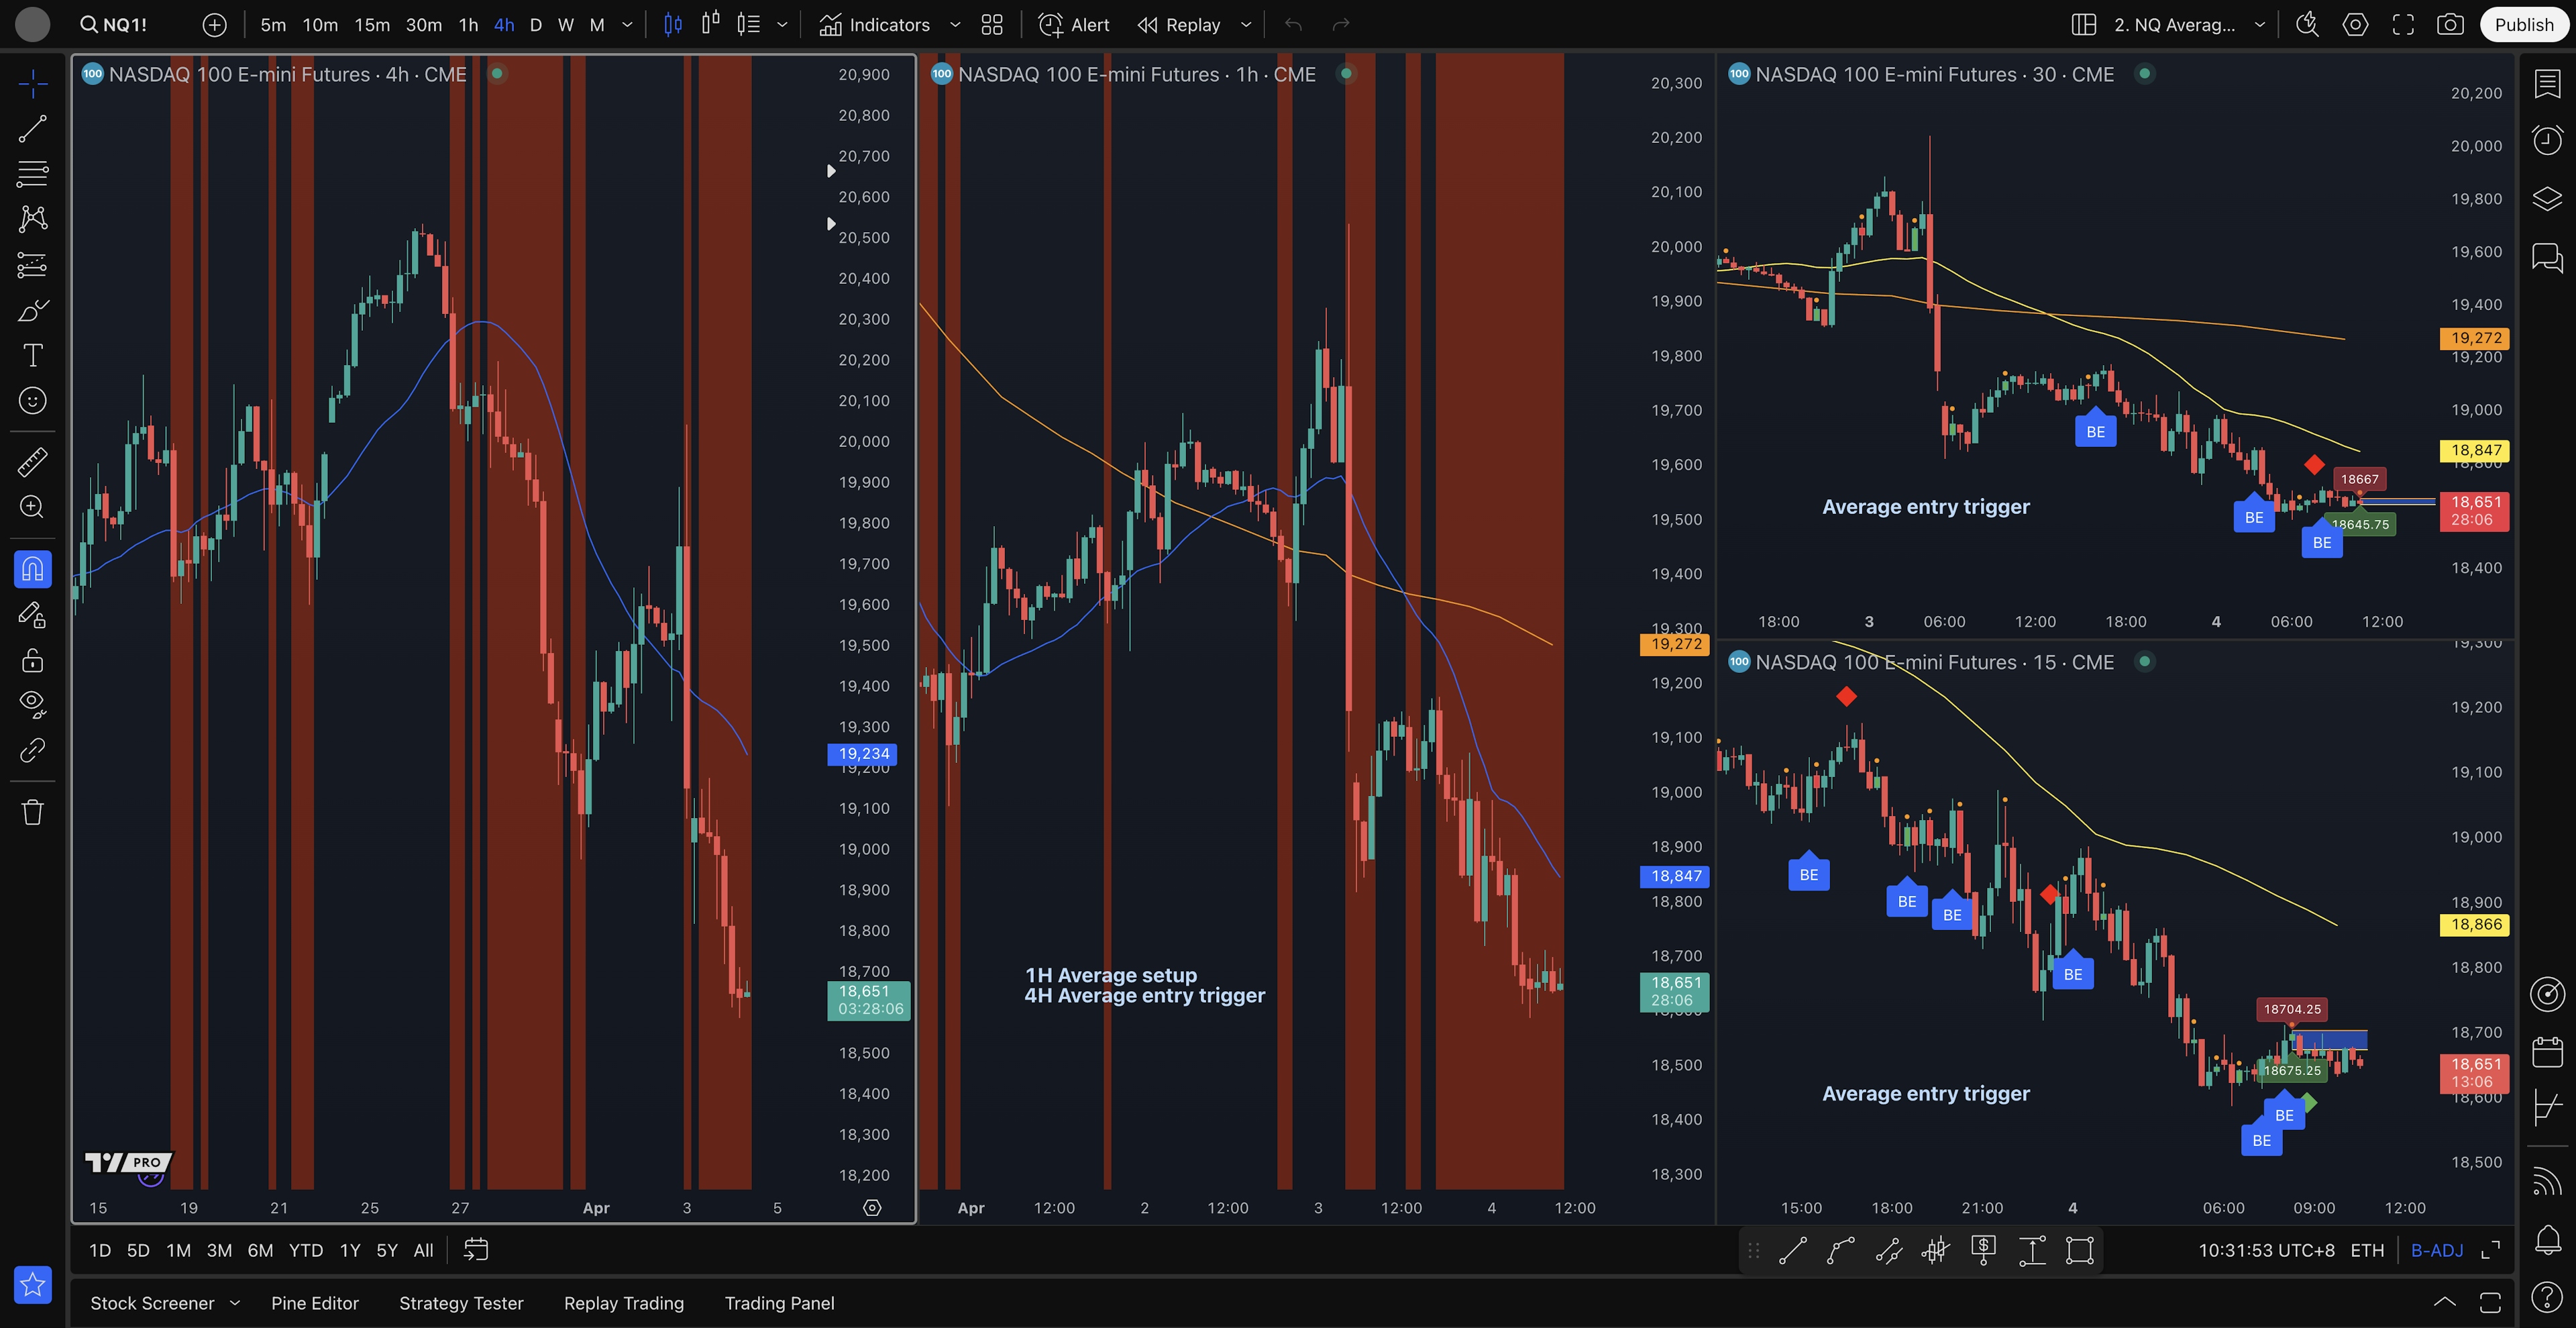Take a chart snapshot with camera icon
Image resolution: width=2576 pixels, height=1328 pixels.
click(2450, 25)
